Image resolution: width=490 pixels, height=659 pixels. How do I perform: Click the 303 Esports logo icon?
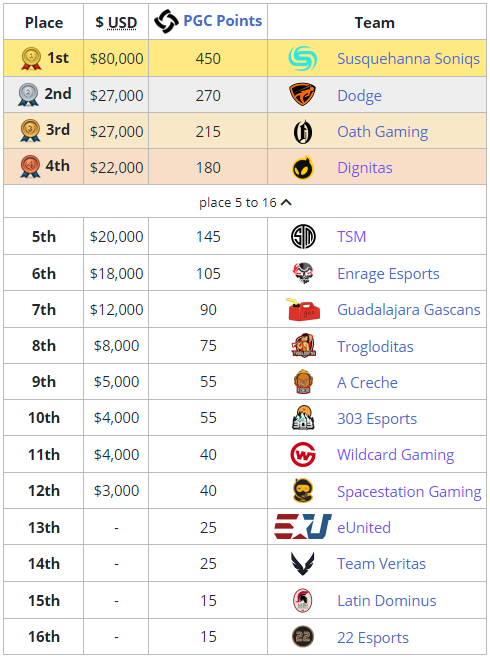[303, 418]
